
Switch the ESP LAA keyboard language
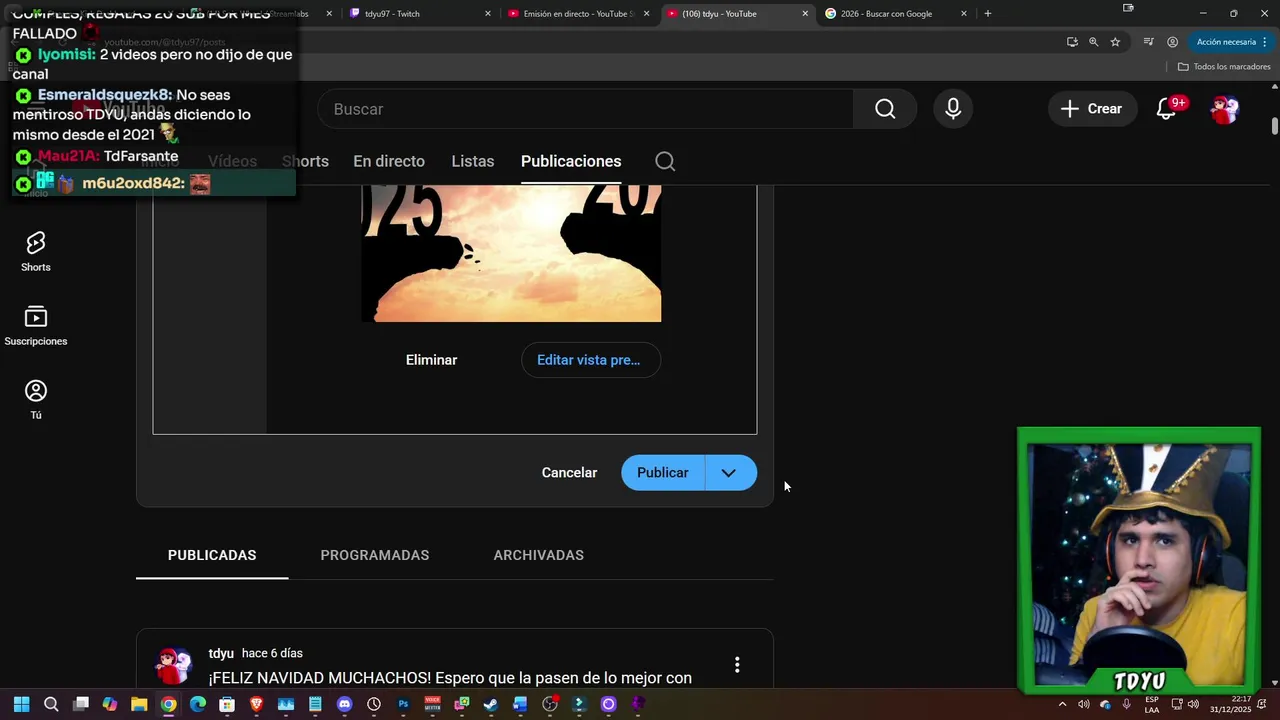point(1152,704)
